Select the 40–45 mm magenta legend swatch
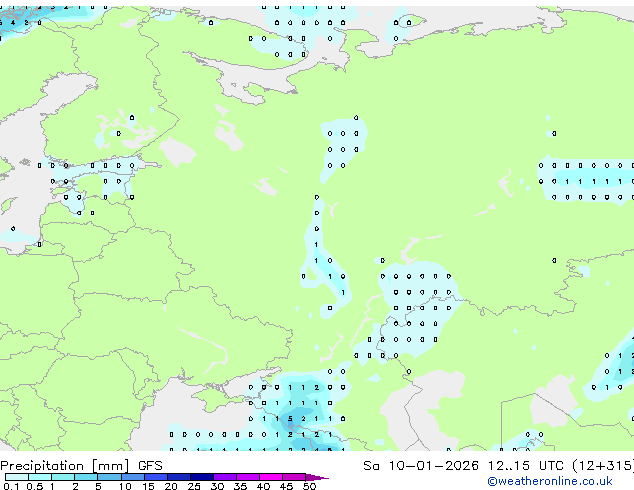This screenshot has height=490, width=634. coord(271,477)
